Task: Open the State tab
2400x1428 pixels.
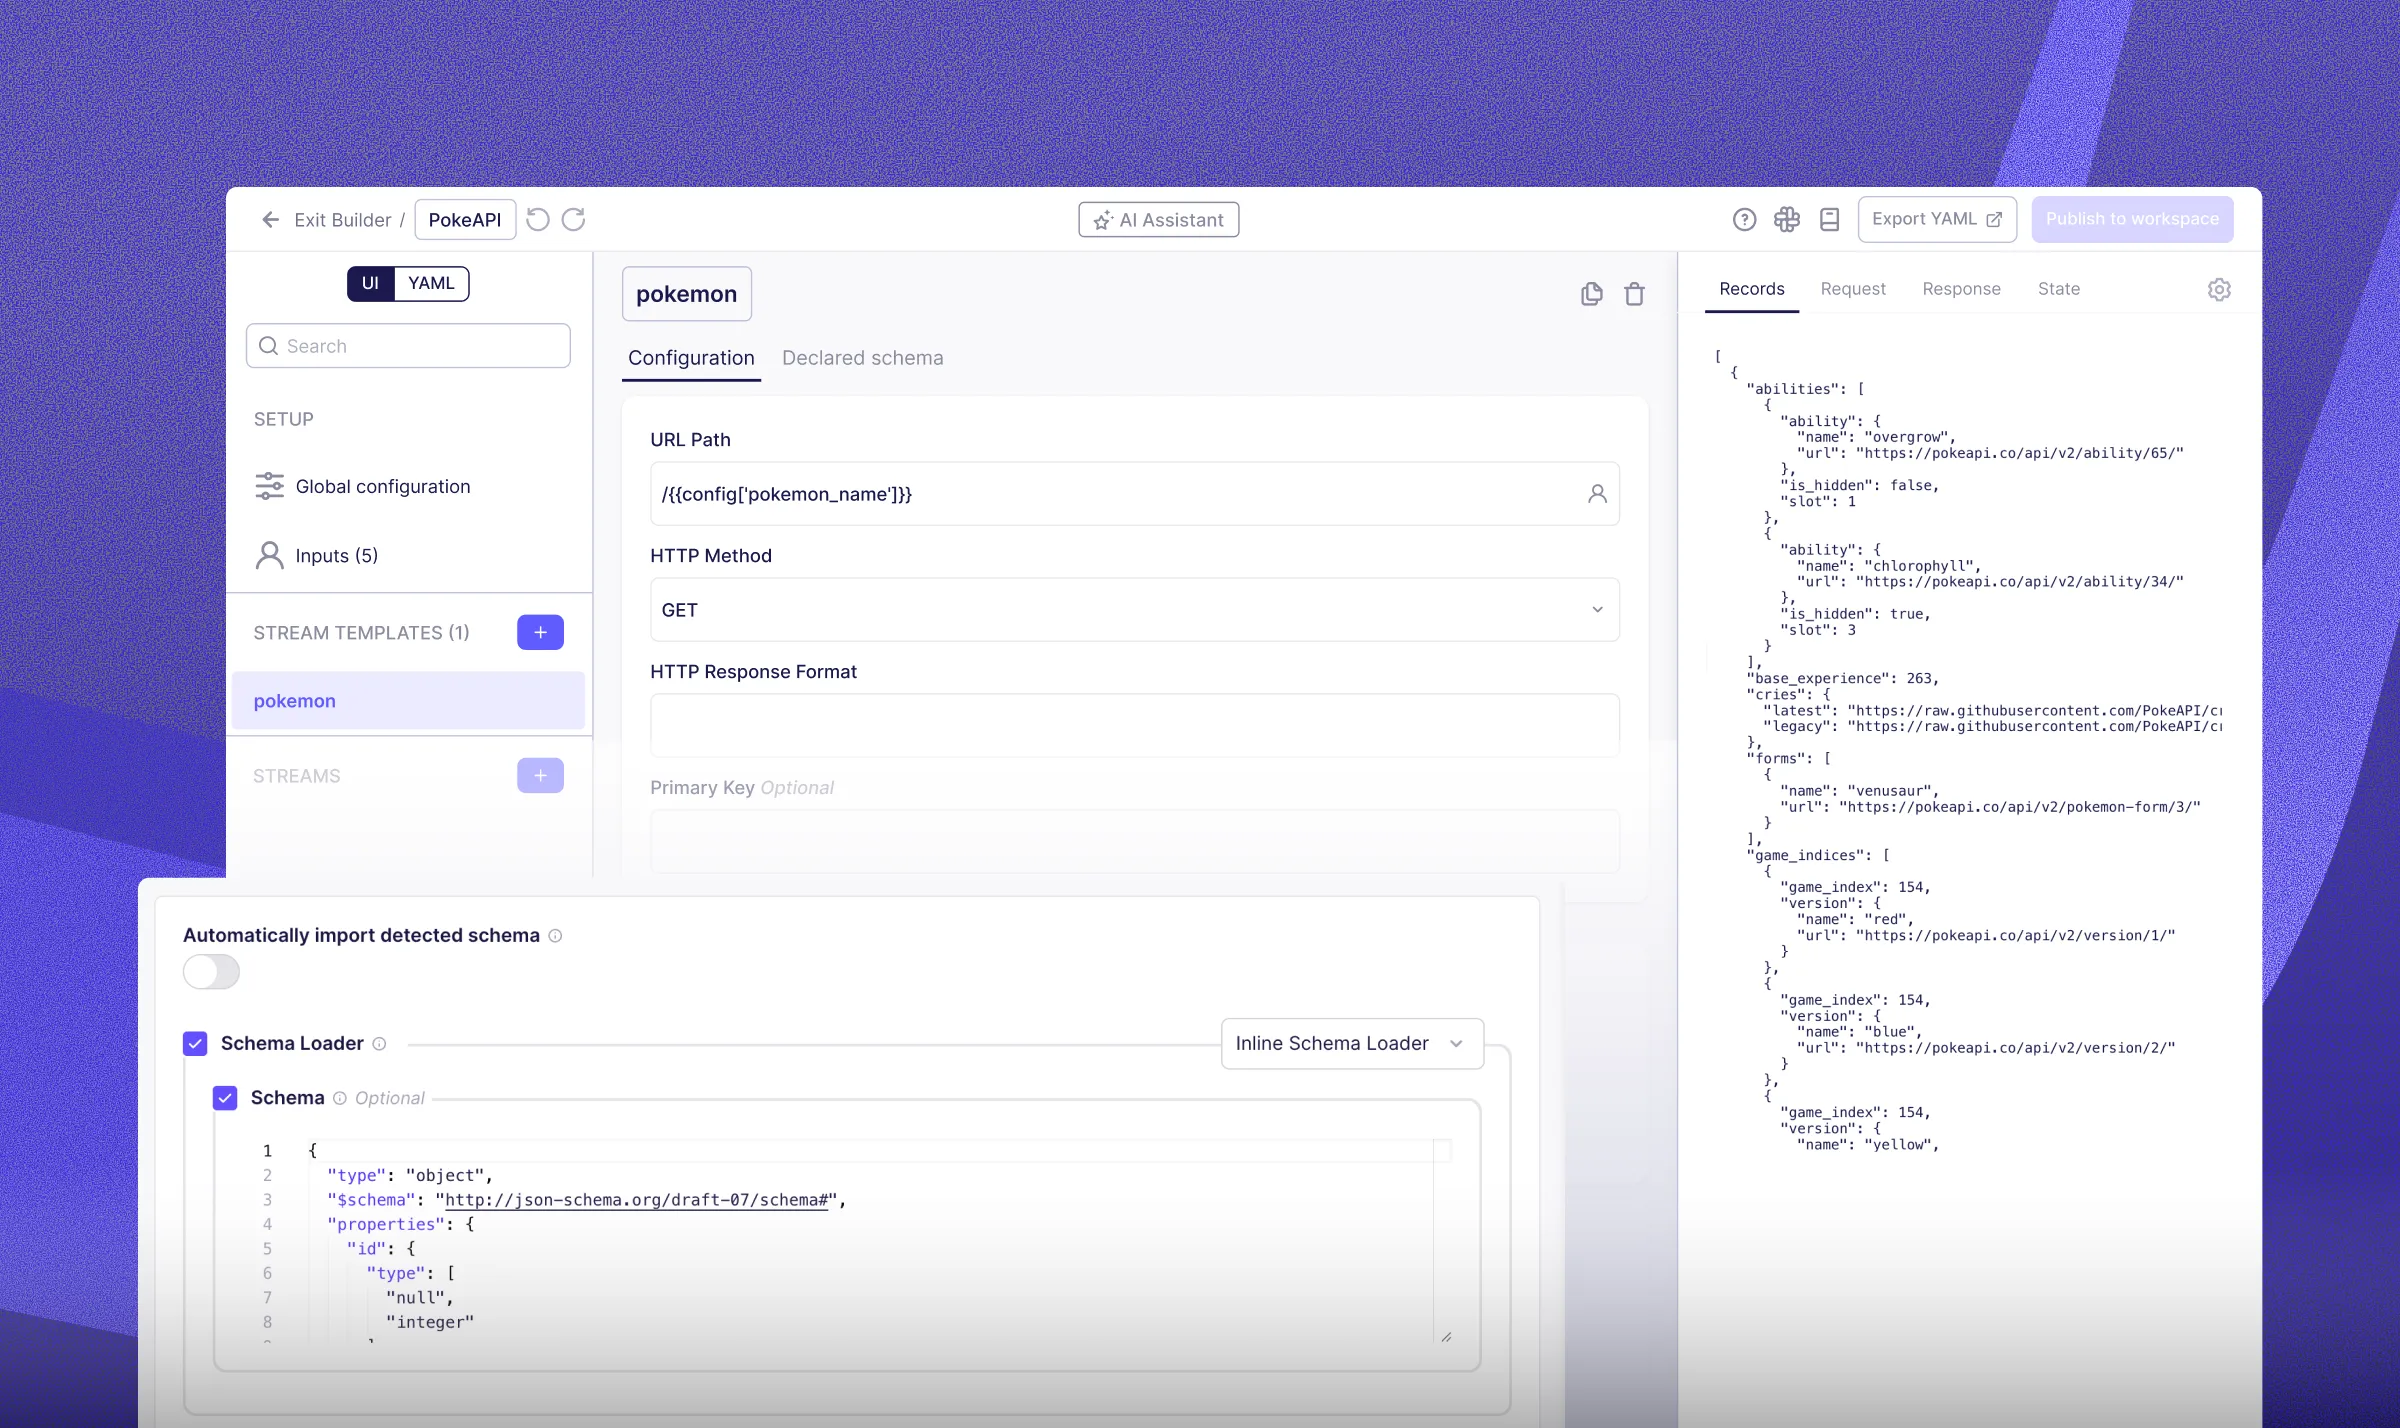Action: click(2058, 289)
